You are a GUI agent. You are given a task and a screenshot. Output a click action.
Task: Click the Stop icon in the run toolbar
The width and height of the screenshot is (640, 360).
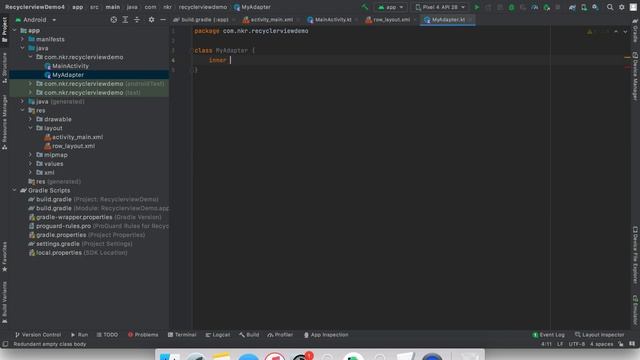(x=558, y=7)
